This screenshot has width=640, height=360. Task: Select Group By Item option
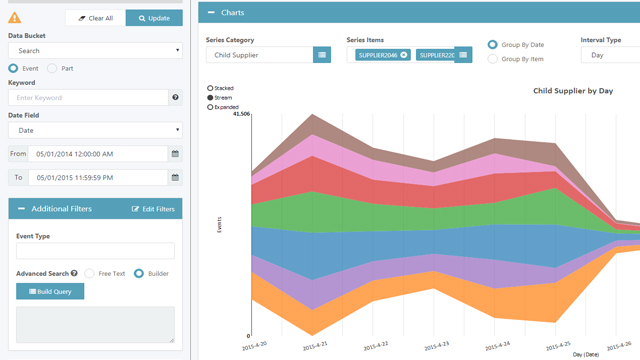493,59
